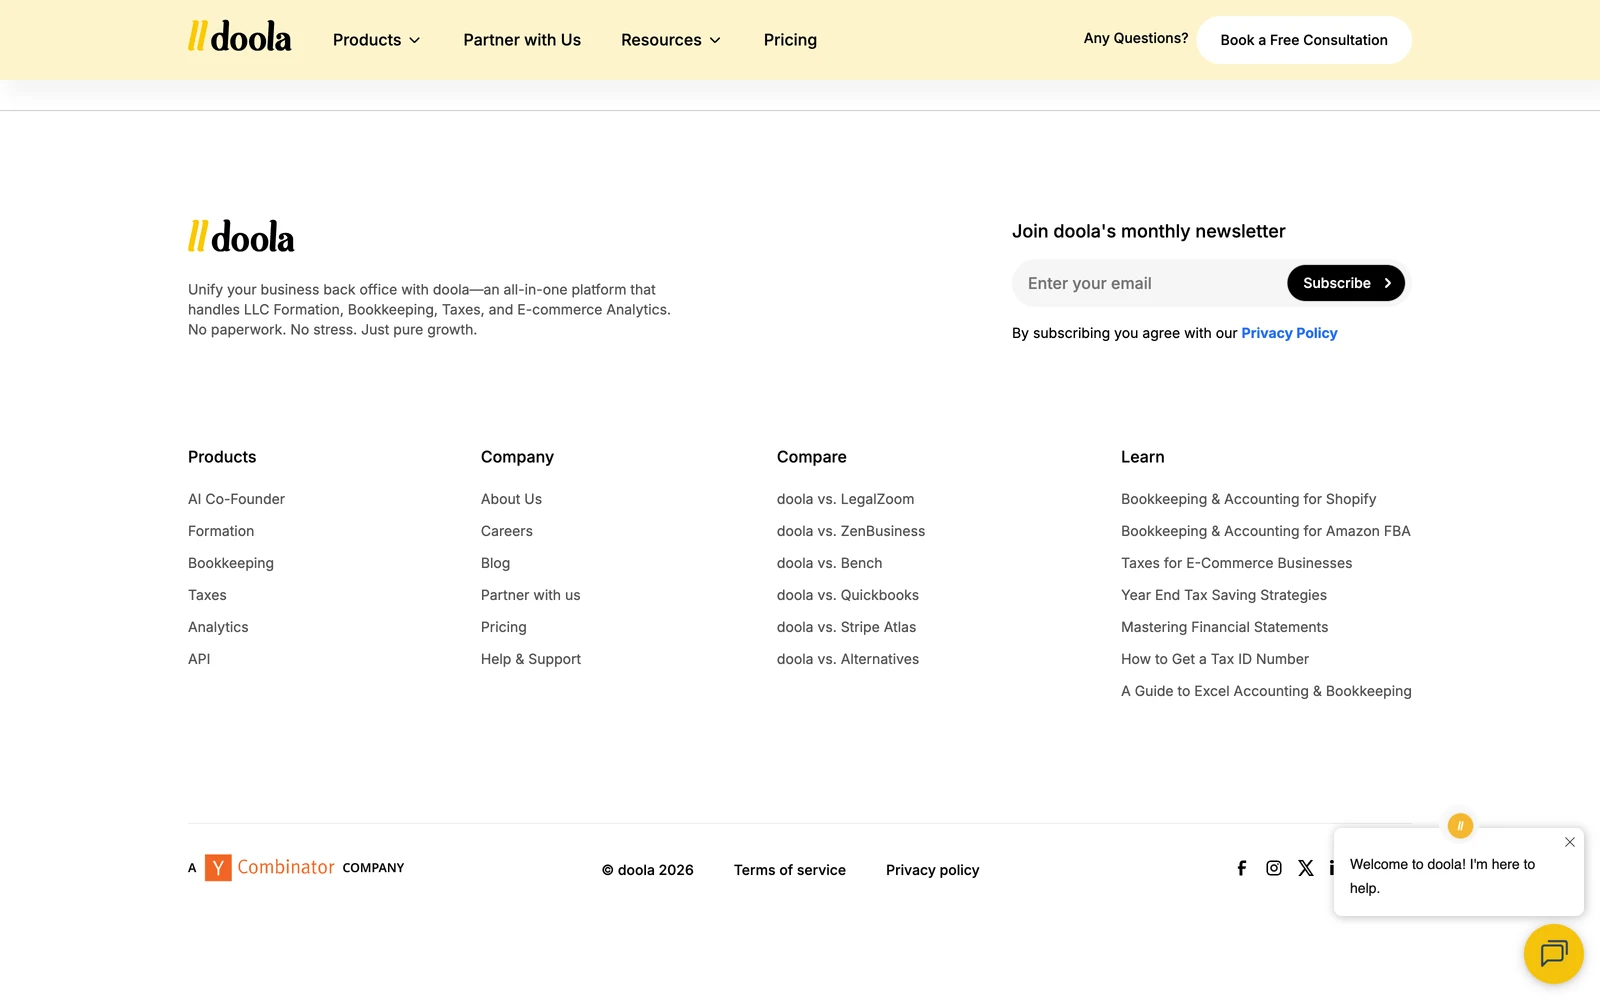1600x1000 pixels.
Task: Open Year End Tax Saving Strategies
Action: (1224, 595)
